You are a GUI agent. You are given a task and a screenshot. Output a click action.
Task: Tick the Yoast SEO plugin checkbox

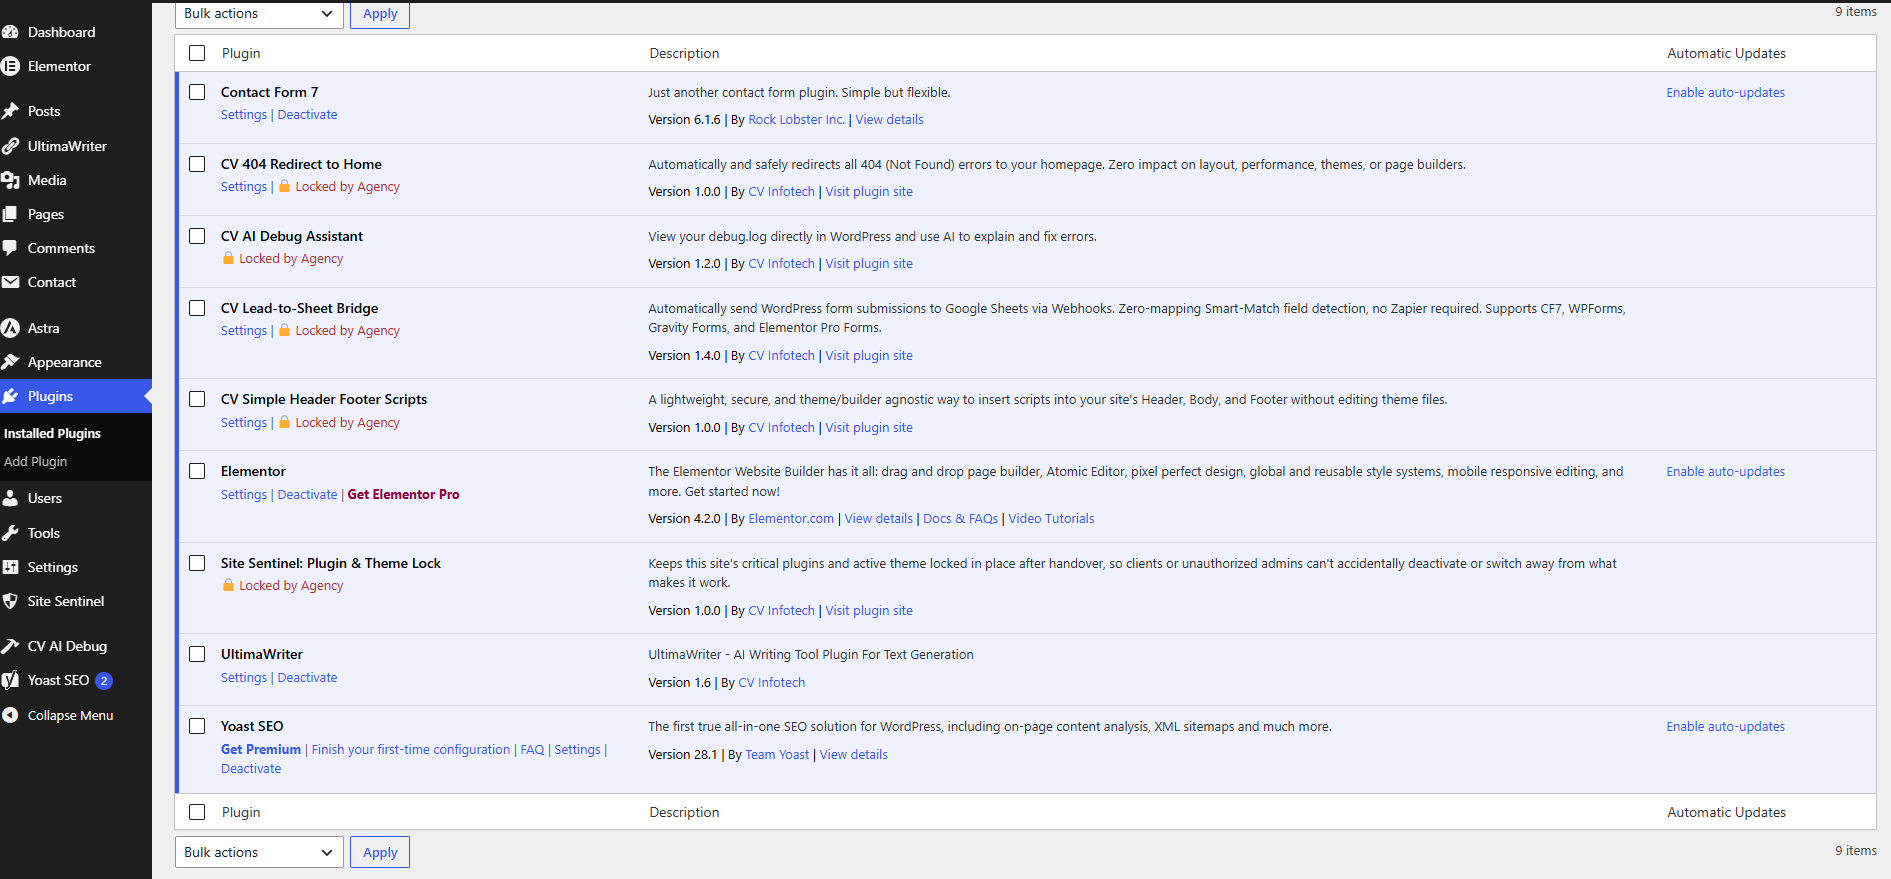point(197,726)
